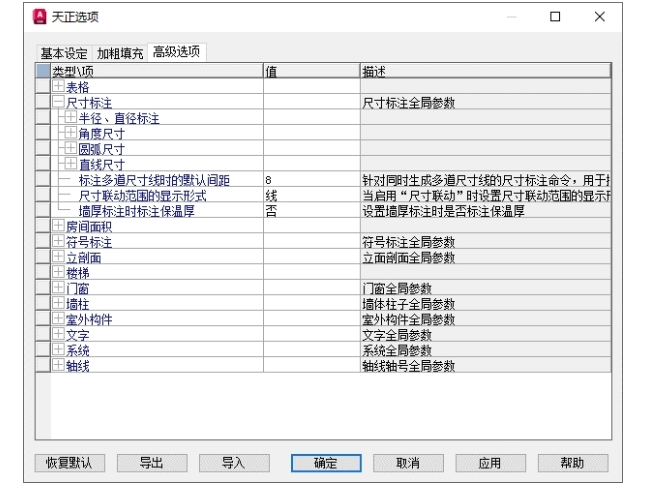Expand the 轴线 node

coord(58,365)
